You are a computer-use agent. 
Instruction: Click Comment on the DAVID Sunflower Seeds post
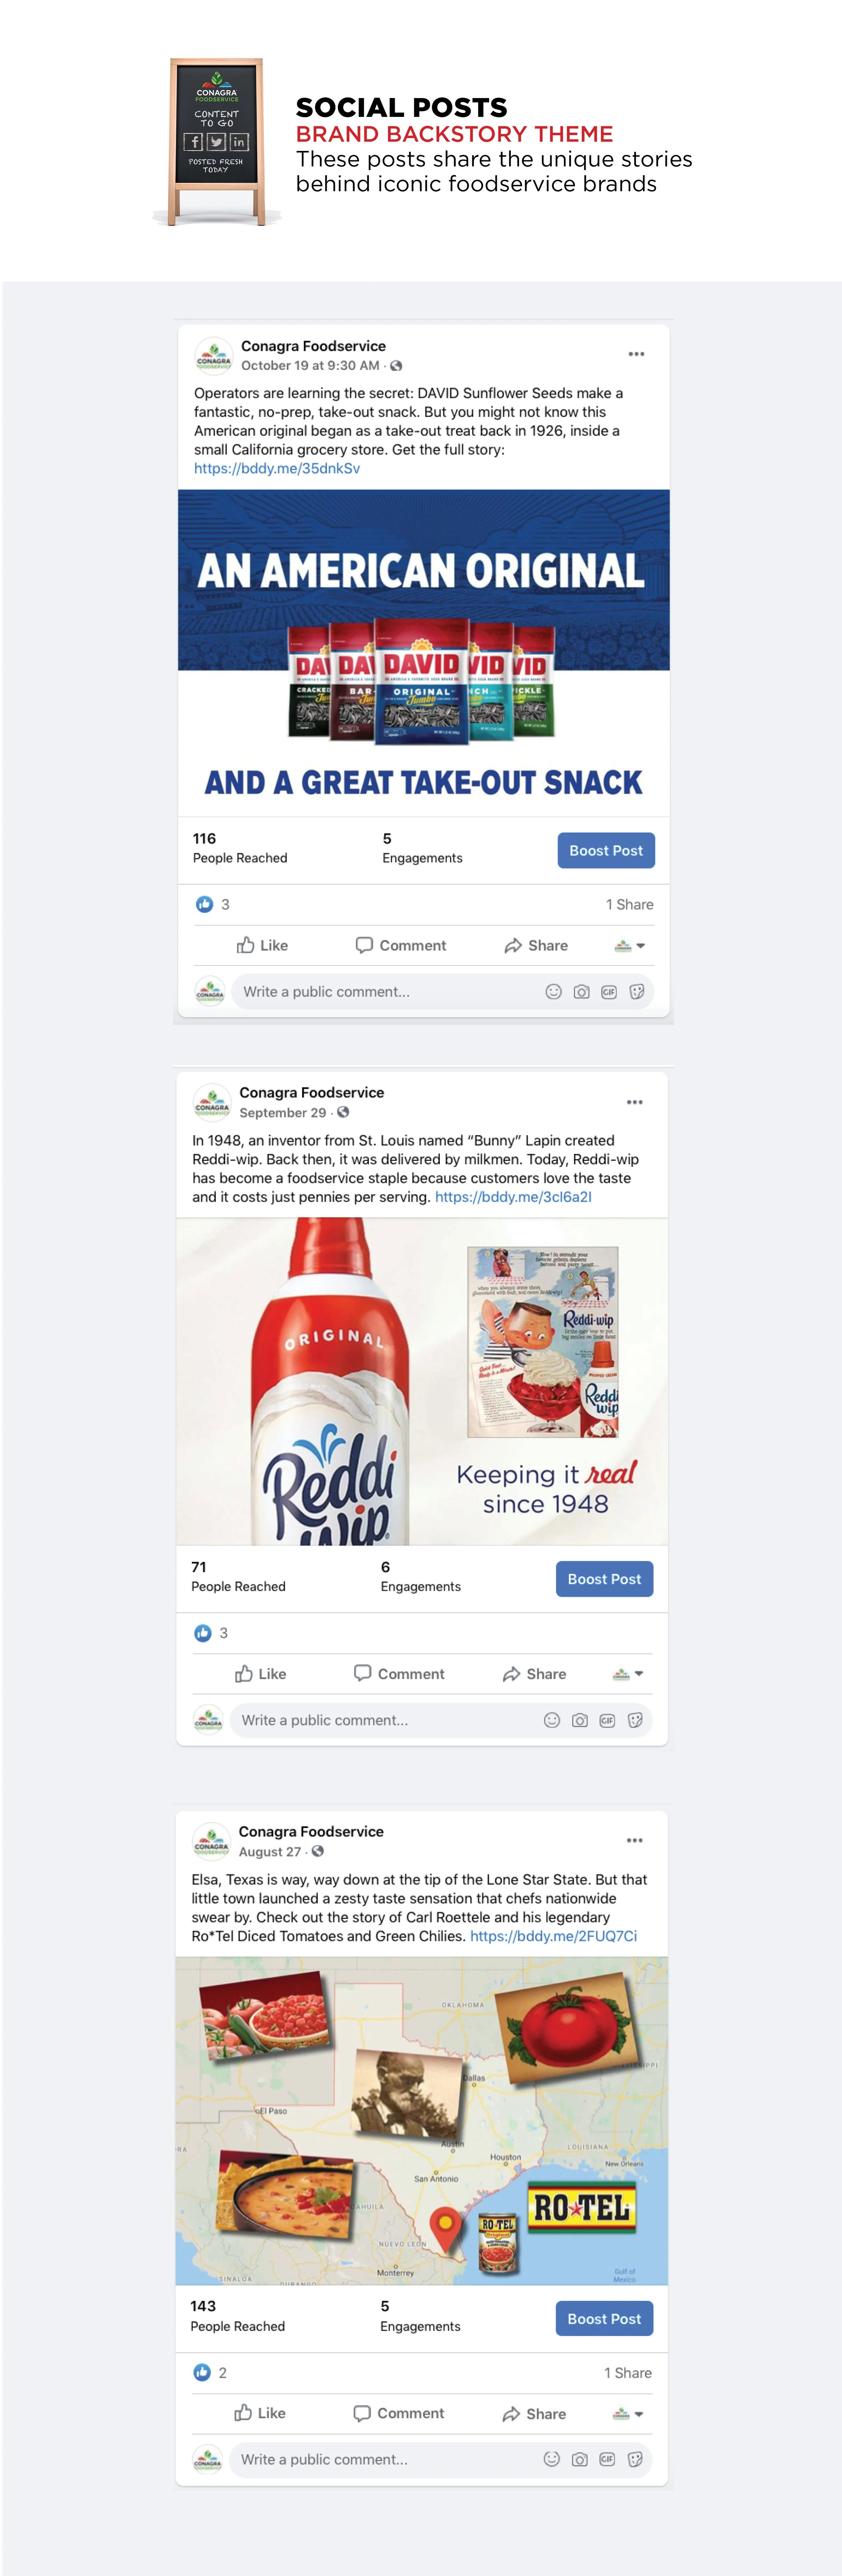click(x=401, y=945)
